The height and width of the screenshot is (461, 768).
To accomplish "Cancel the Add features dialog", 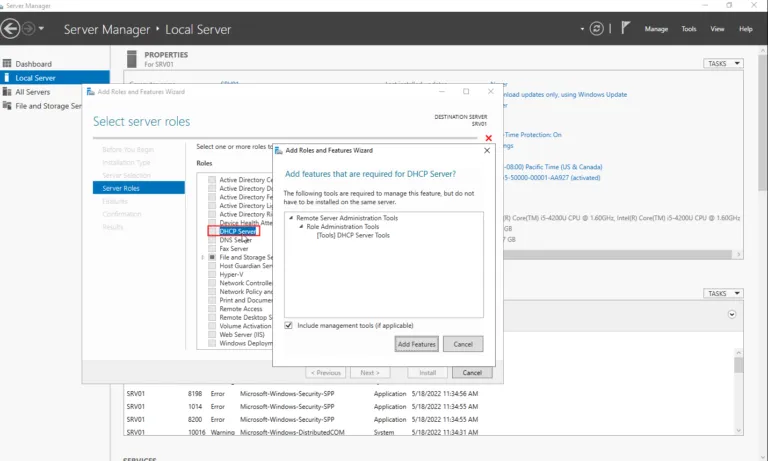I will 463,344.
